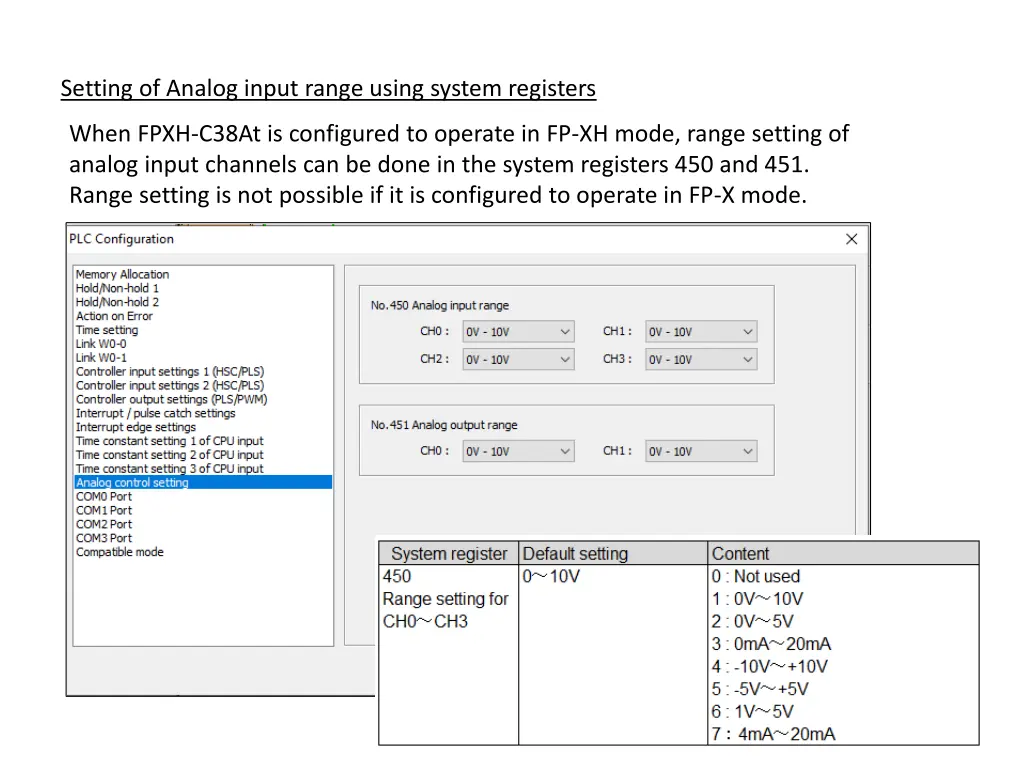Select Controller output settings (PLS/PWM)

171,399
